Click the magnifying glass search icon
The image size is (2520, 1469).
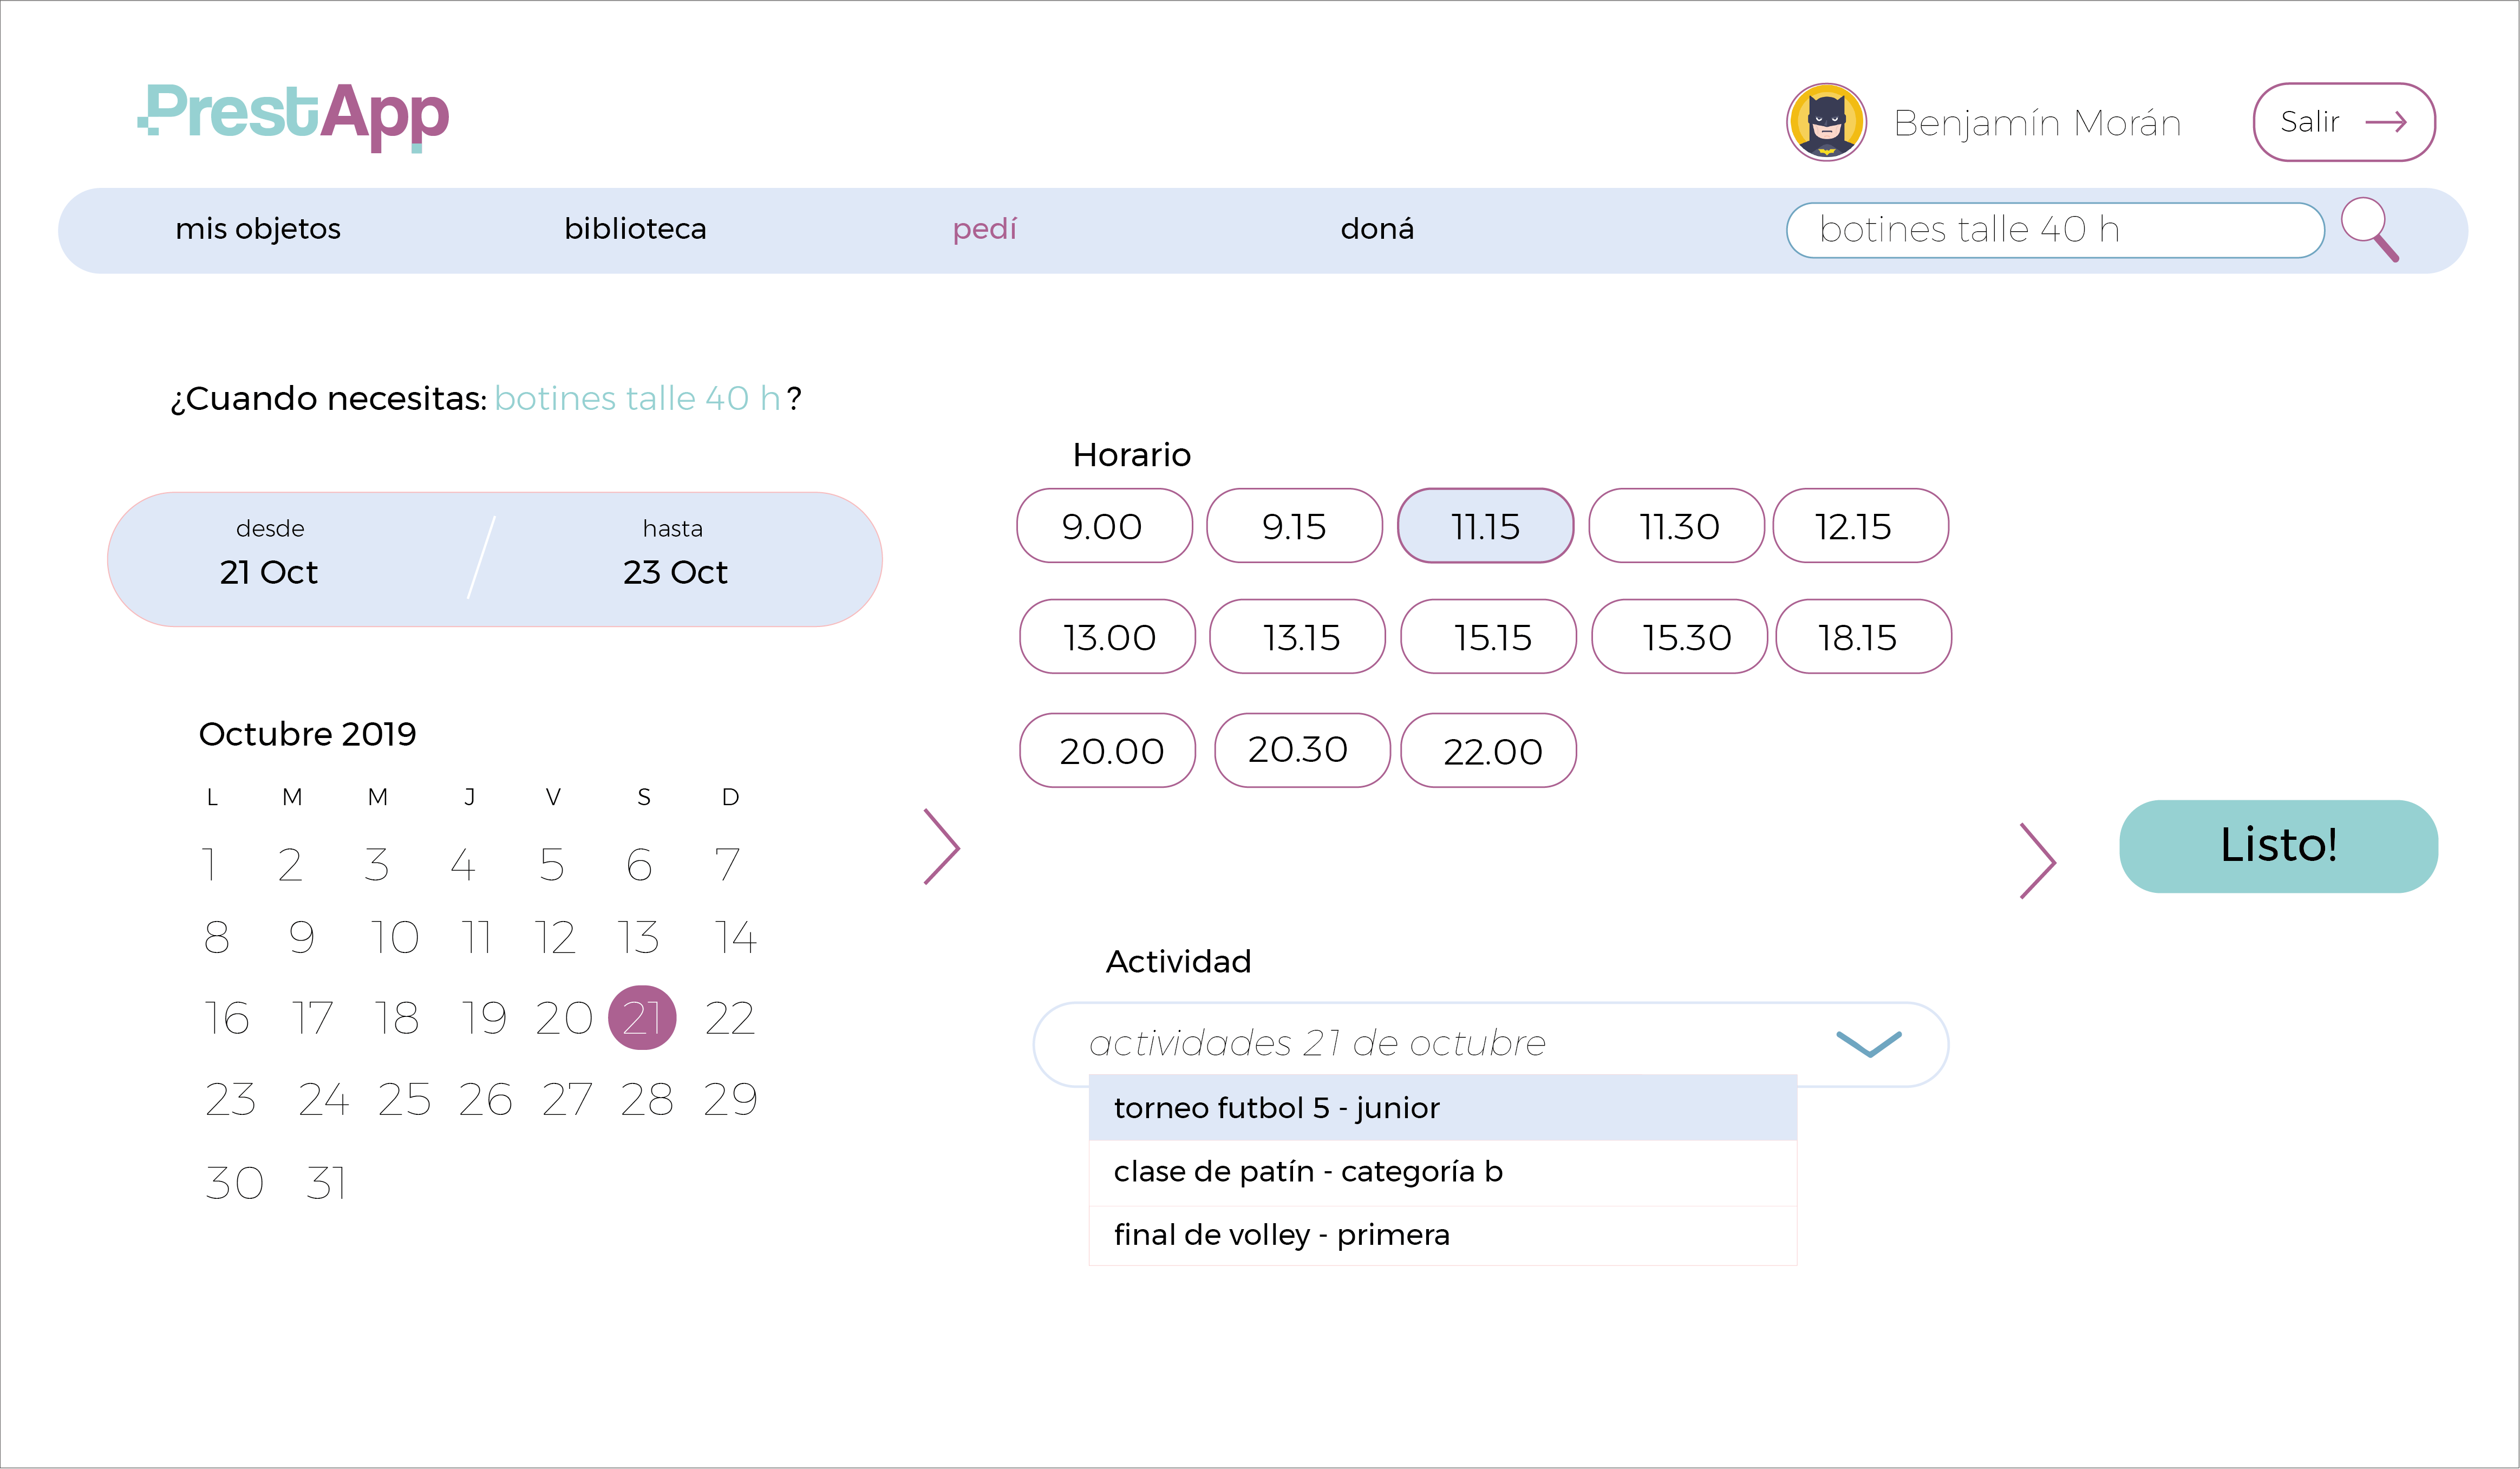click(x=2368, y=229)
